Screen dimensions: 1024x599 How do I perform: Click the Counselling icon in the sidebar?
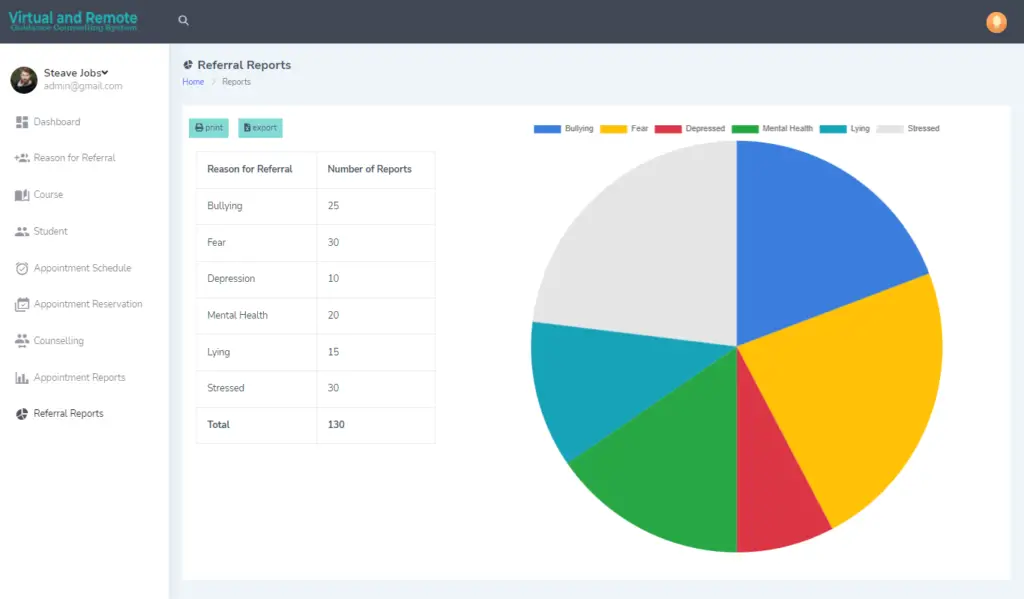(x=21, y=340)
